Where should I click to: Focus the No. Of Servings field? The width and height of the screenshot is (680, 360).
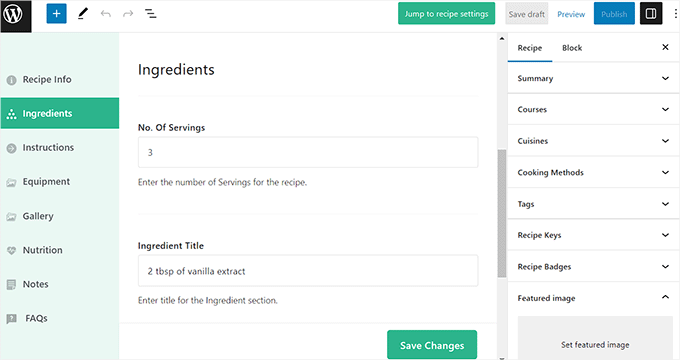pos(308,152)
